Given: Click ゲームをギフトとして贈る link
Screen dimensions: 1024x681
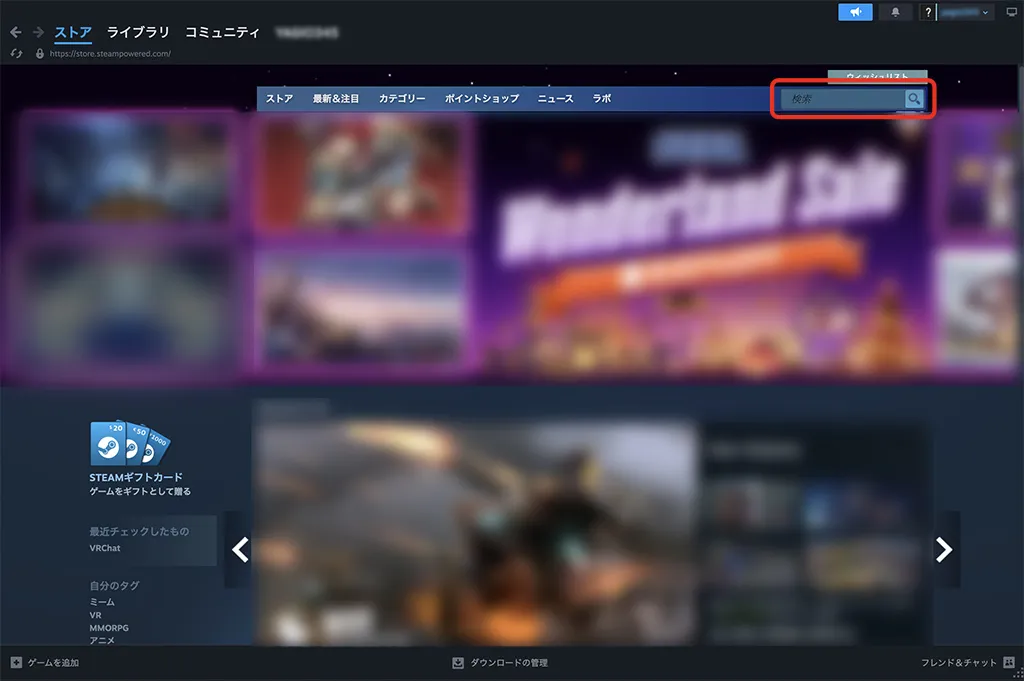Looking at the screenshot, I should pyautogui.click(x=140, y=491).
